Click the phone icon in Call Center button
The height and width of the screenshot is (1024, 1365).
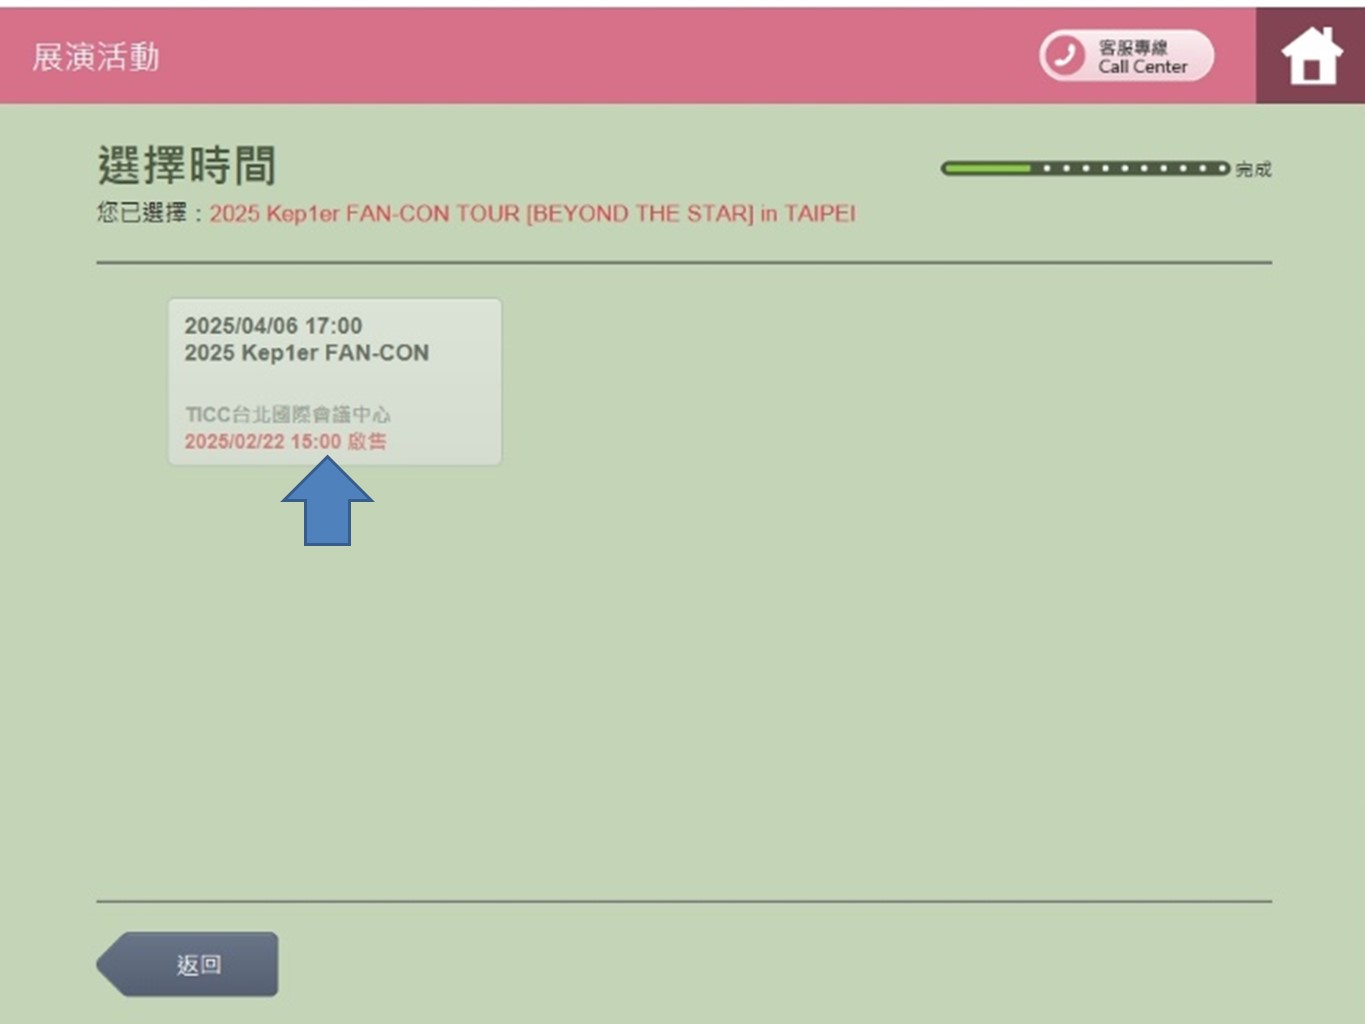pos(1064,56)
